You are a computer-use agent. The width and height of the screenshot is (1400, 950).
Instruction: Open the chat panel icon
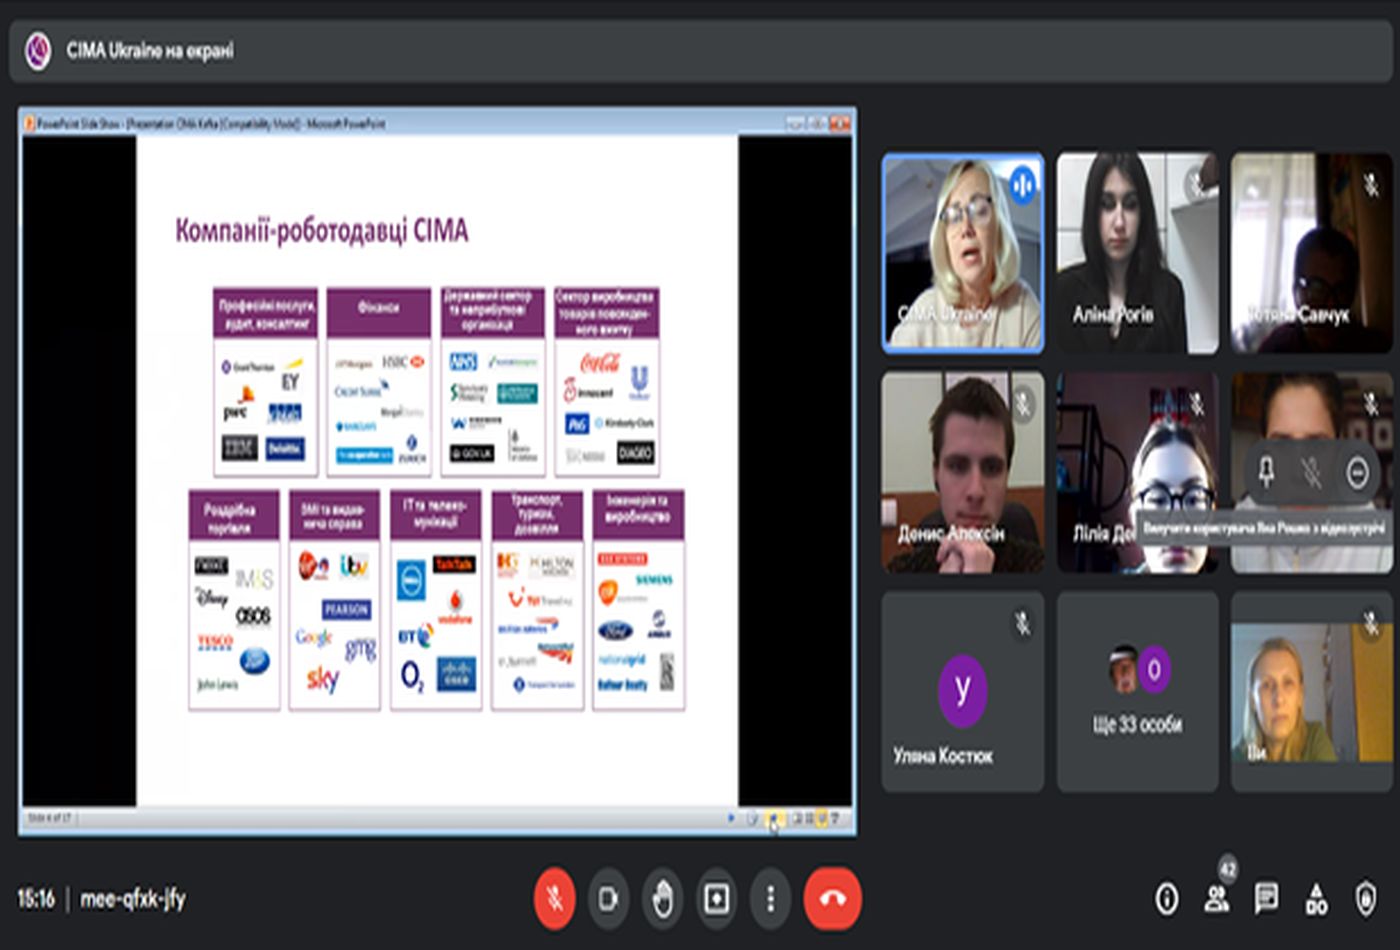click(1266, 899)
